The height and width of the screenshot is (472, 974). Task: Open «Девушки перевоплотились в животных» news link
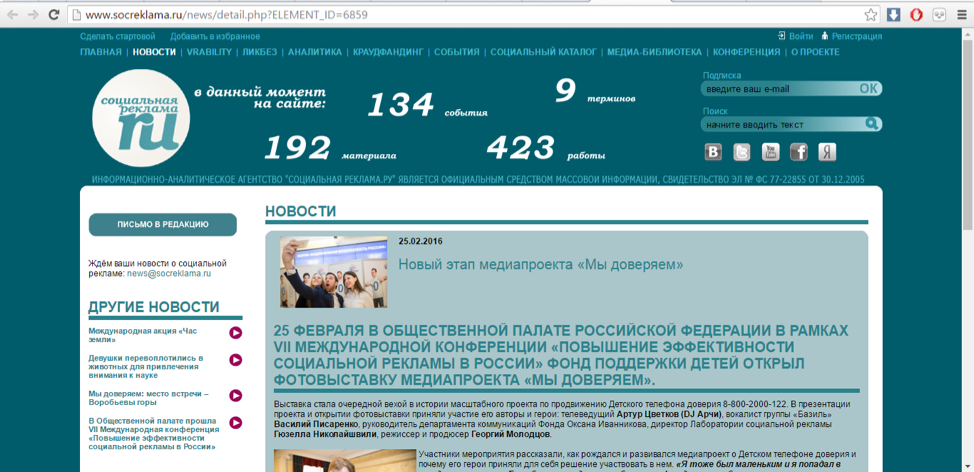pyautogui.click(x=145, y=366)
